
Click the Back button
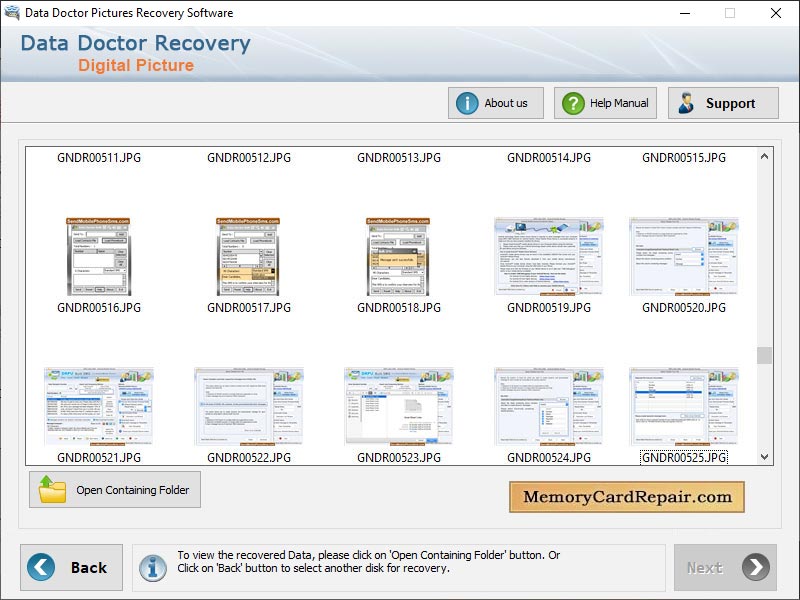point(70,567)
